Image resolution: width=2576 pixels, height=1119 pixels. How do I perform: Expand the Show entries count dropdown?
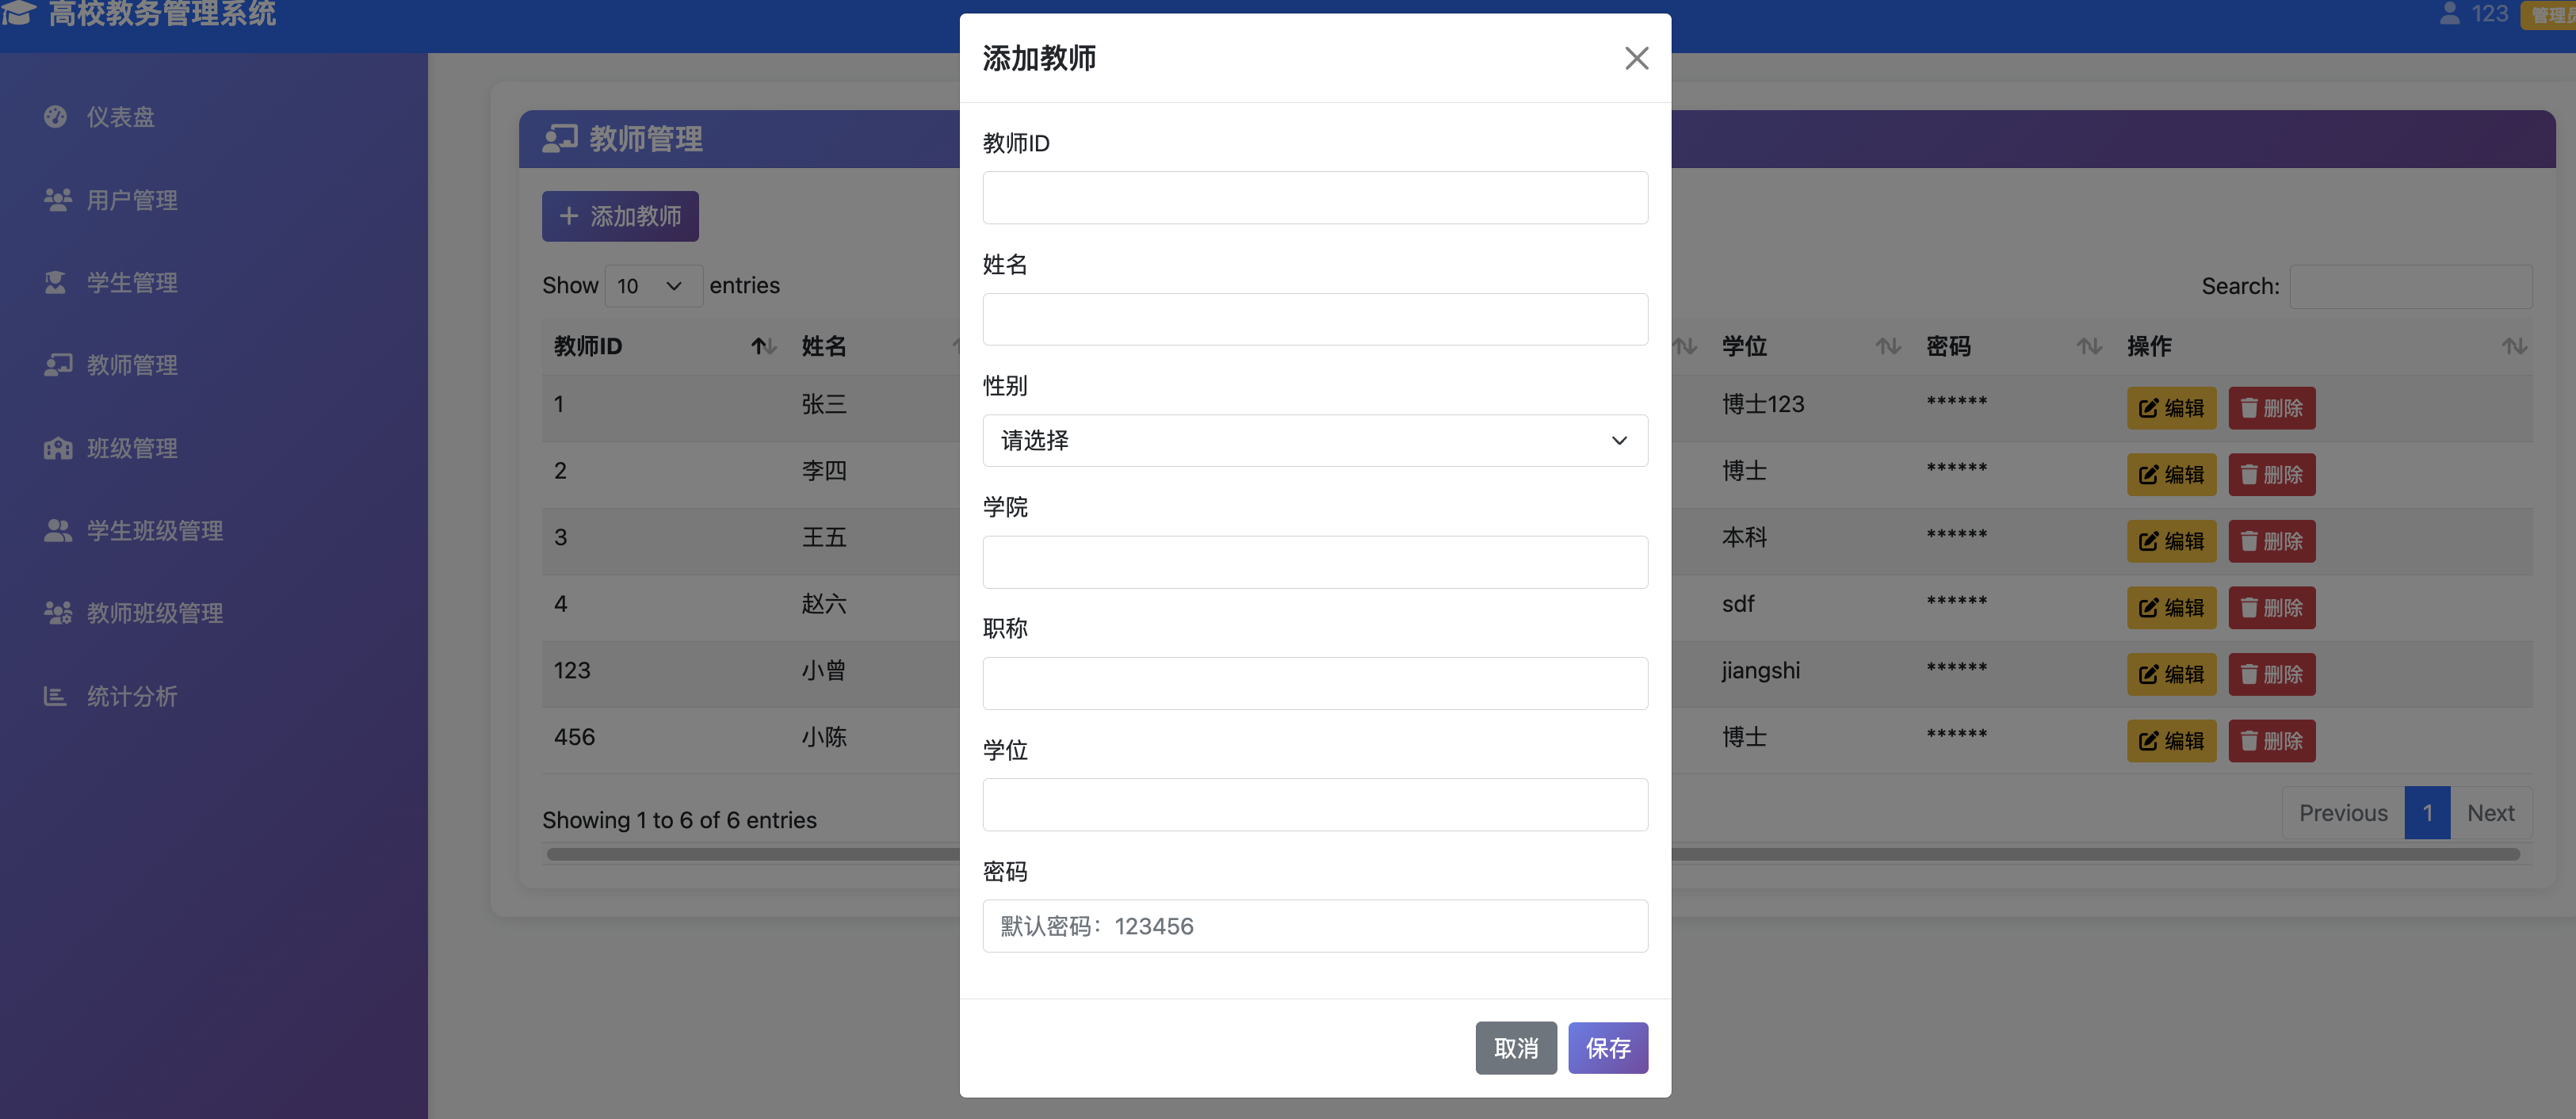click(x=652, y=286)
